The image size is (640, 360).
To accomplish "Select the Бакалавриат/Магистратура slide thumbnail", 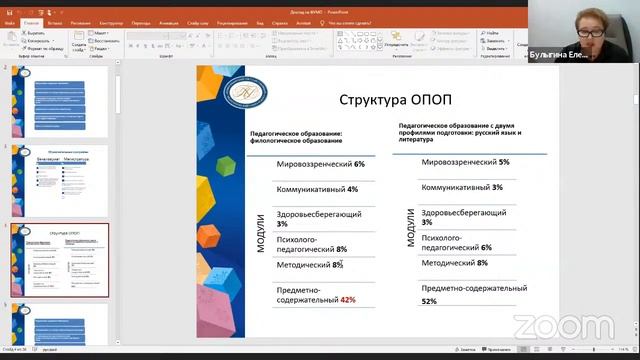I will [60, 180].
